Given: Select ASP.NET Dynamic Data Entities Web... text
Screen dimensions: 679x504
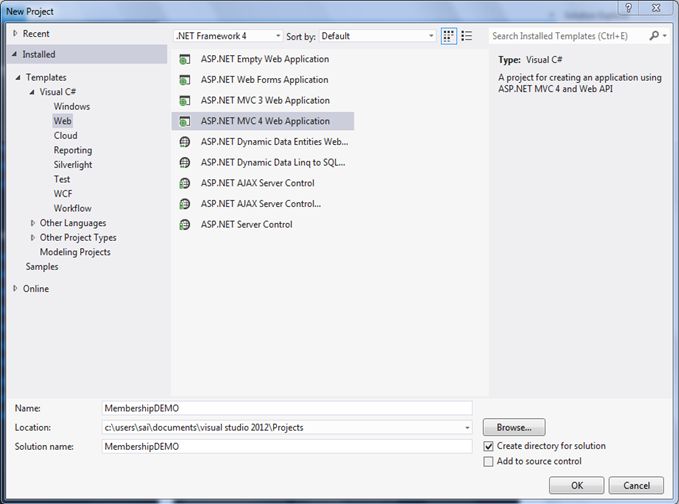Looking at the screenshot, I should pyautogui.click(x=274, y=142).
